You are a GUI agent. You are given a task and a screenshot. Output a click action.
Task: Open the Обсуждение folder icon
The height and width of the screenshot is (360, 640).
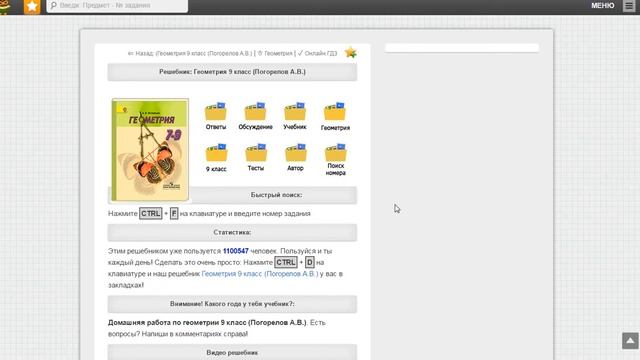coord(256,111)
